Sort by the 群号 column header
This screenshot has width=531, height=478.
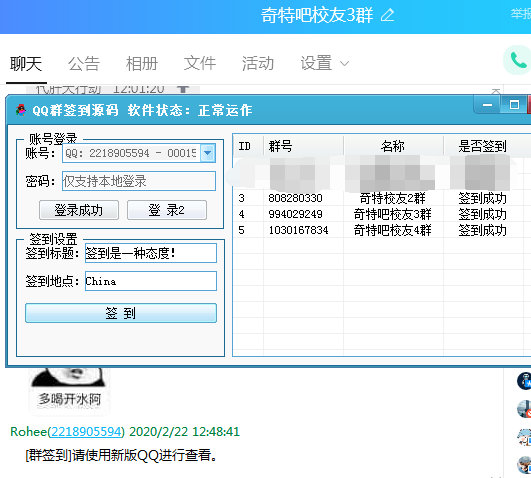pyautogui.click(x=303, y=146)
